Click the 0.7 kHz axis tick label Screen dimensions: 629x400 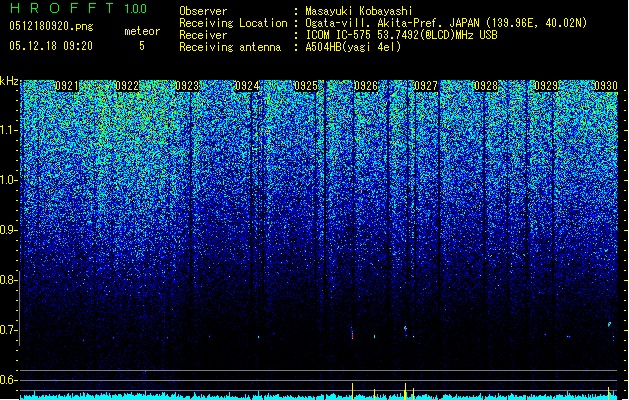click(x=9, y=330)
